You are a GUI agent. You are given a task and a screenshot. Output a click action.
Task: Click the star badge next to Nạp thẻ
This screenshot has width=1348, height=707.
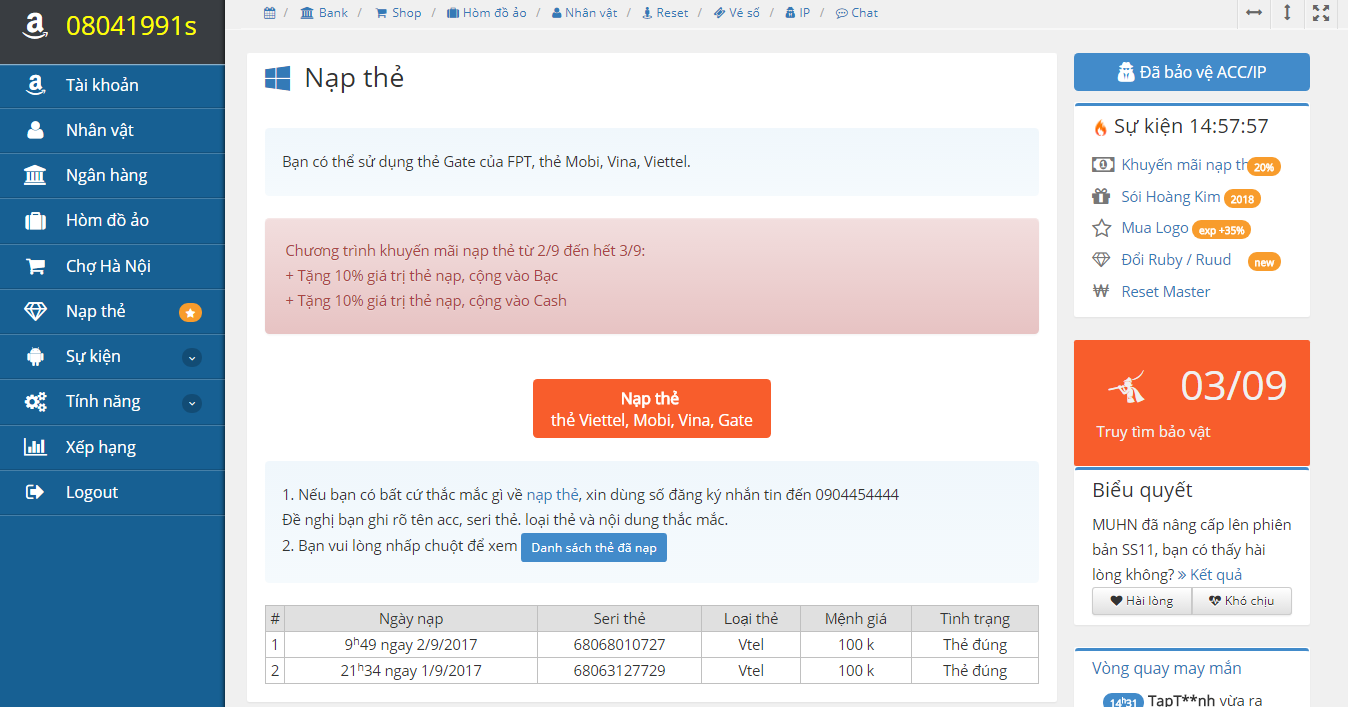(190, 313)
